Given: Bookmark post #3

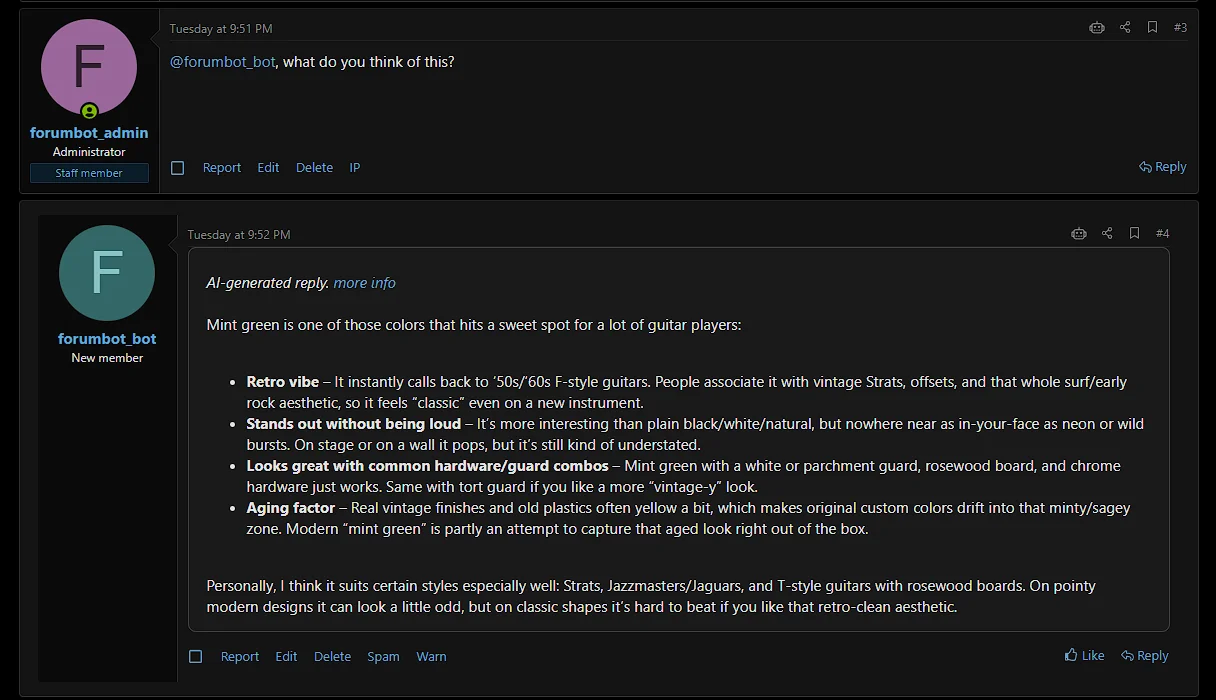Looking at the screenshot, I should click(x=1152, y=28).
